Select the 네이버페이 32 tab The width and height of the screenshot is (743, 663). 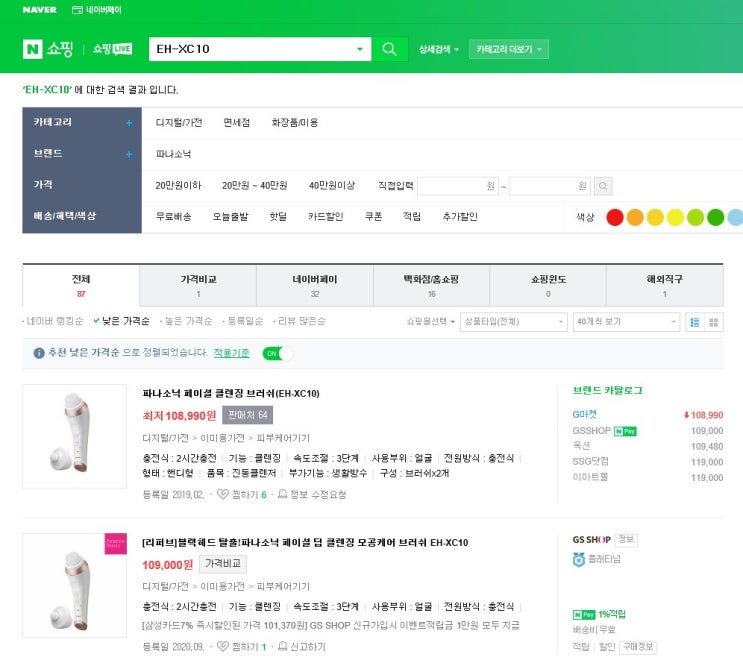pos(315,286)
